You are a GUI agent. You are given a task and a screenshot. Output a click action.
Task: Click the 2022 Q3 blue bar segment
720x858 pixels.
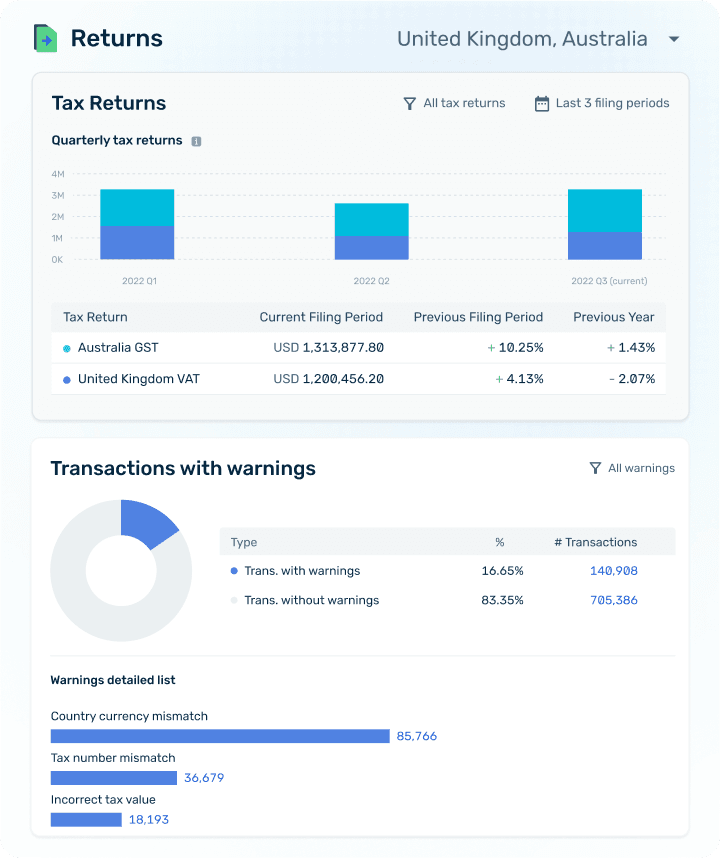[605, 246]
